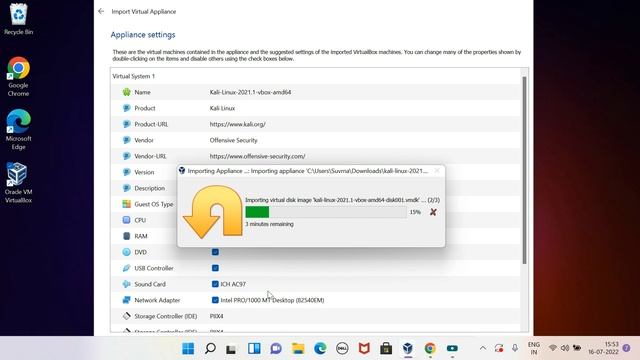This screenshot has width=640, height=360.
Task: Open Microsoft Edge desktop shortcut
Action: coord(18,129)
